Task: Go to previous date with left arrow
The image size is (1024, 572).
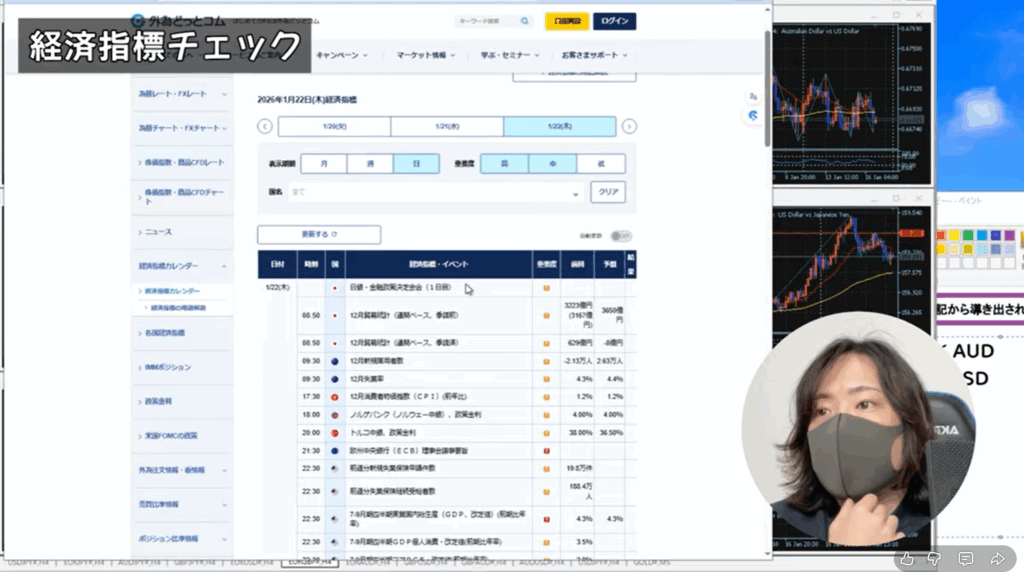Action: (x=264, y=126)
